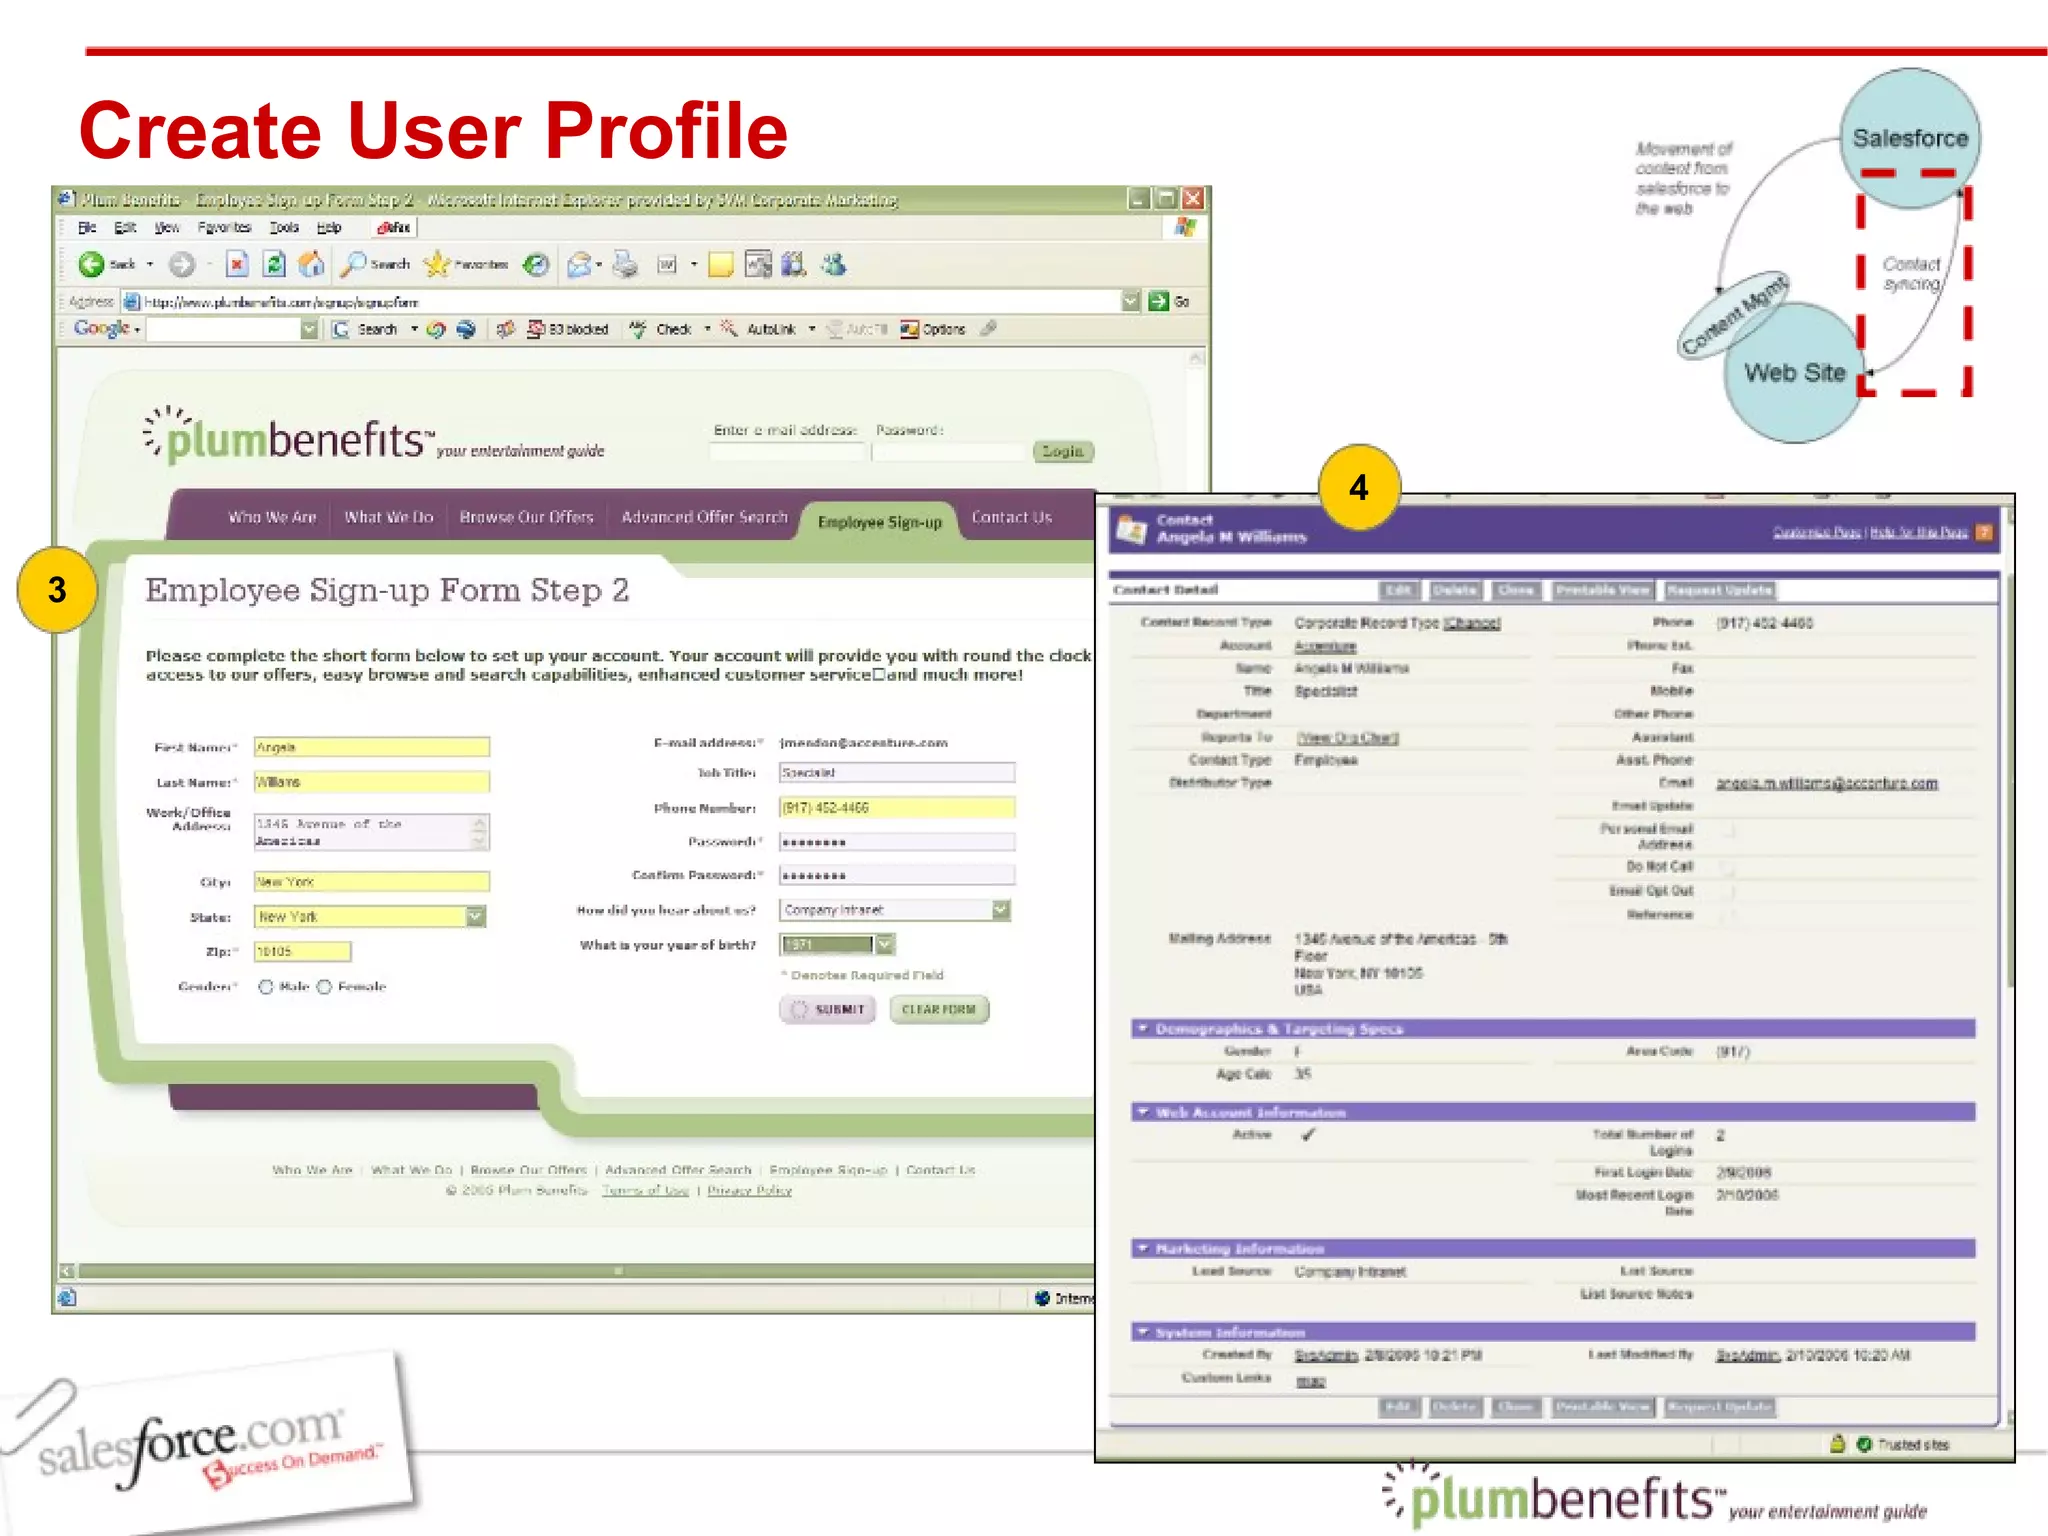Click the Refresh page icon in IE toolbar

pos(274,264)
